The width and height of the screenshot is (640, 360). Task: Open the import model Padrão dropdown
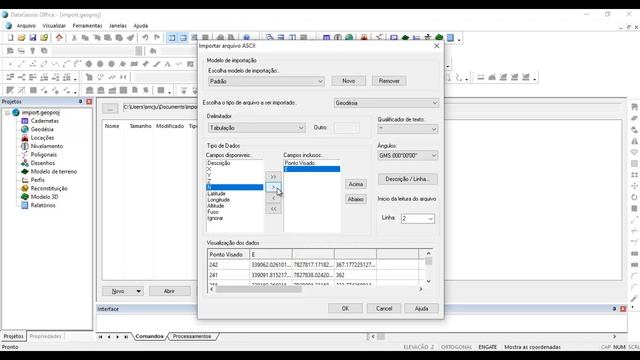(267, 81)
